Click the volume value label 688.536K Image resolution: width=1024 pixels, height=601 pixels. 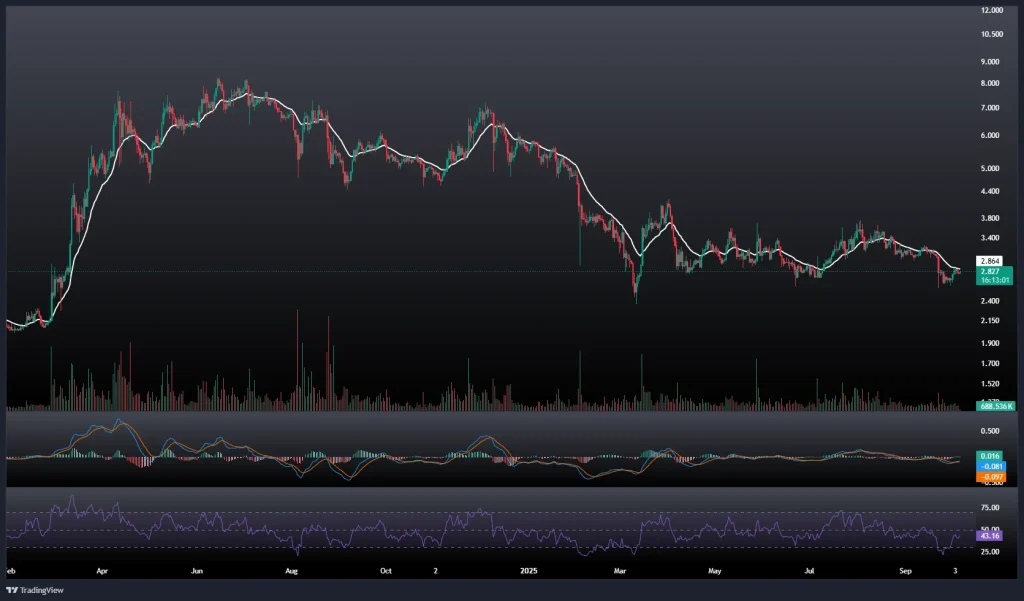pos(995,407)
